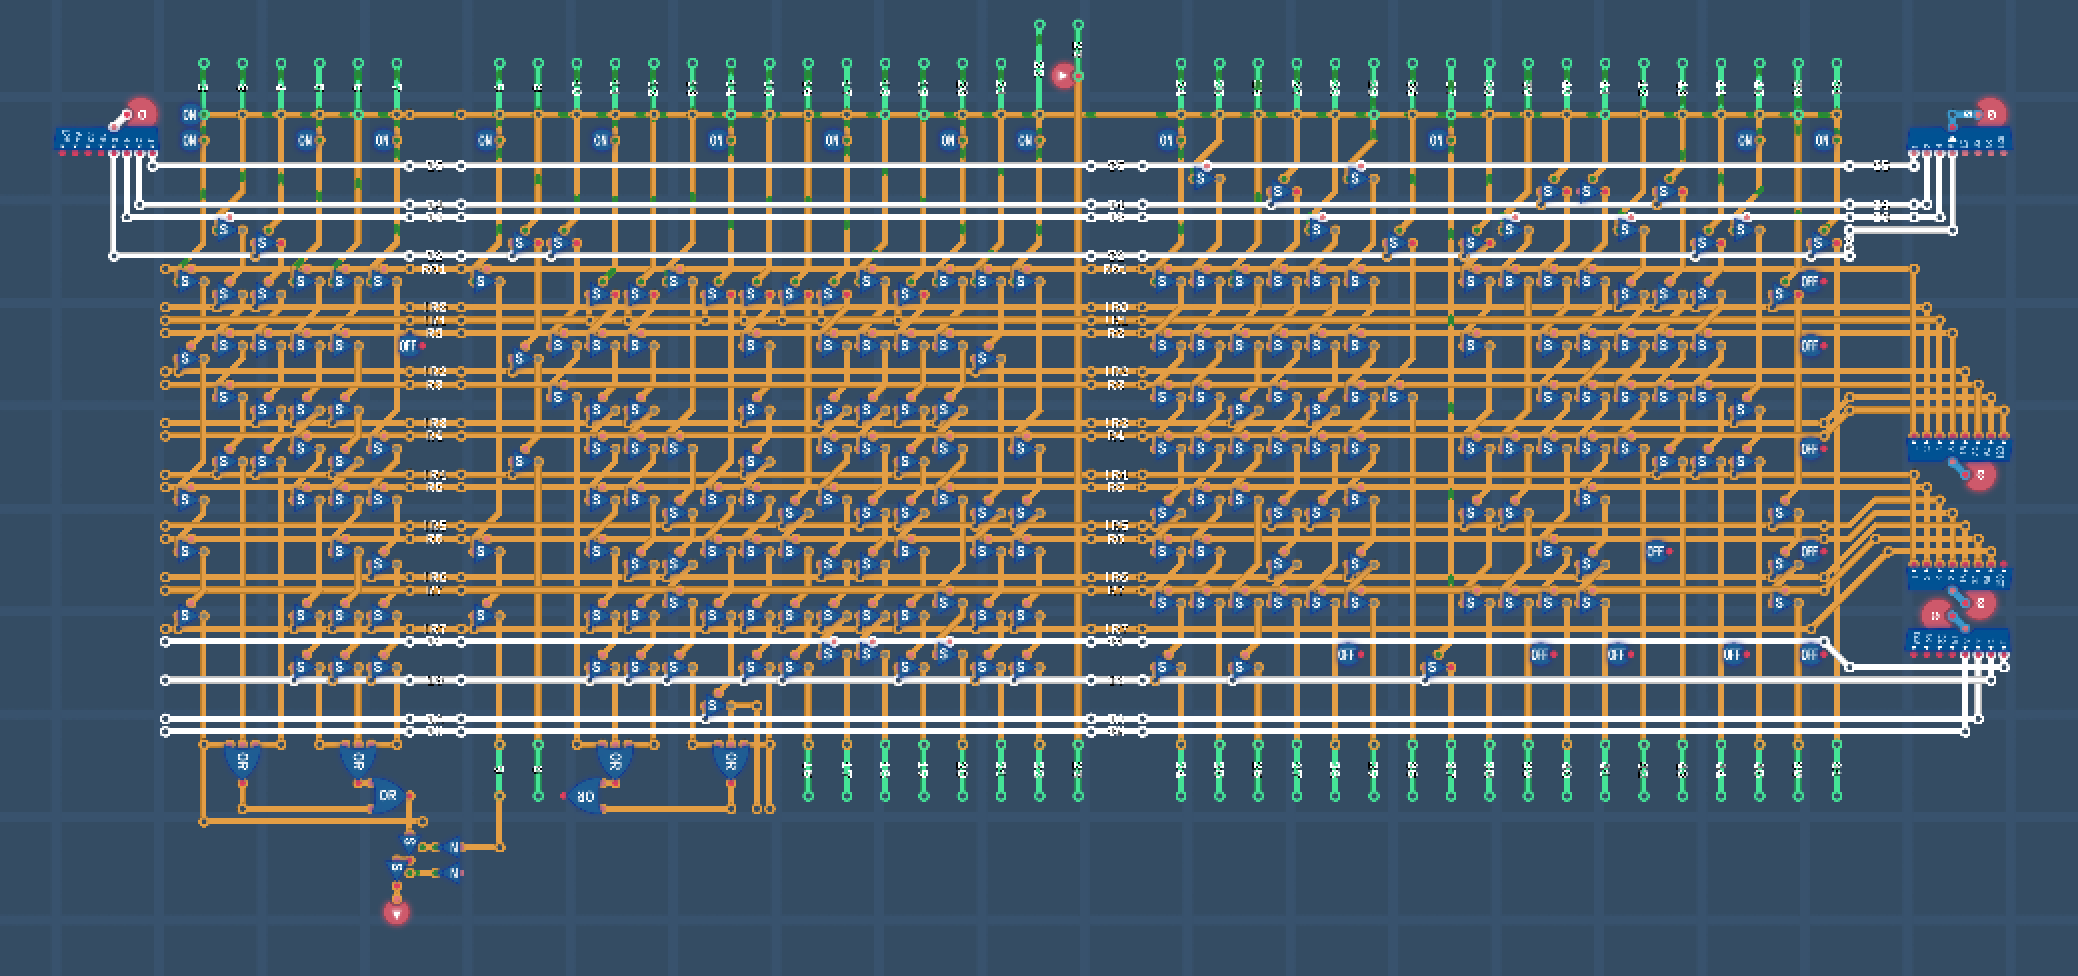
Task: Click the red input pin at top center
Action: coord(1063,75)
